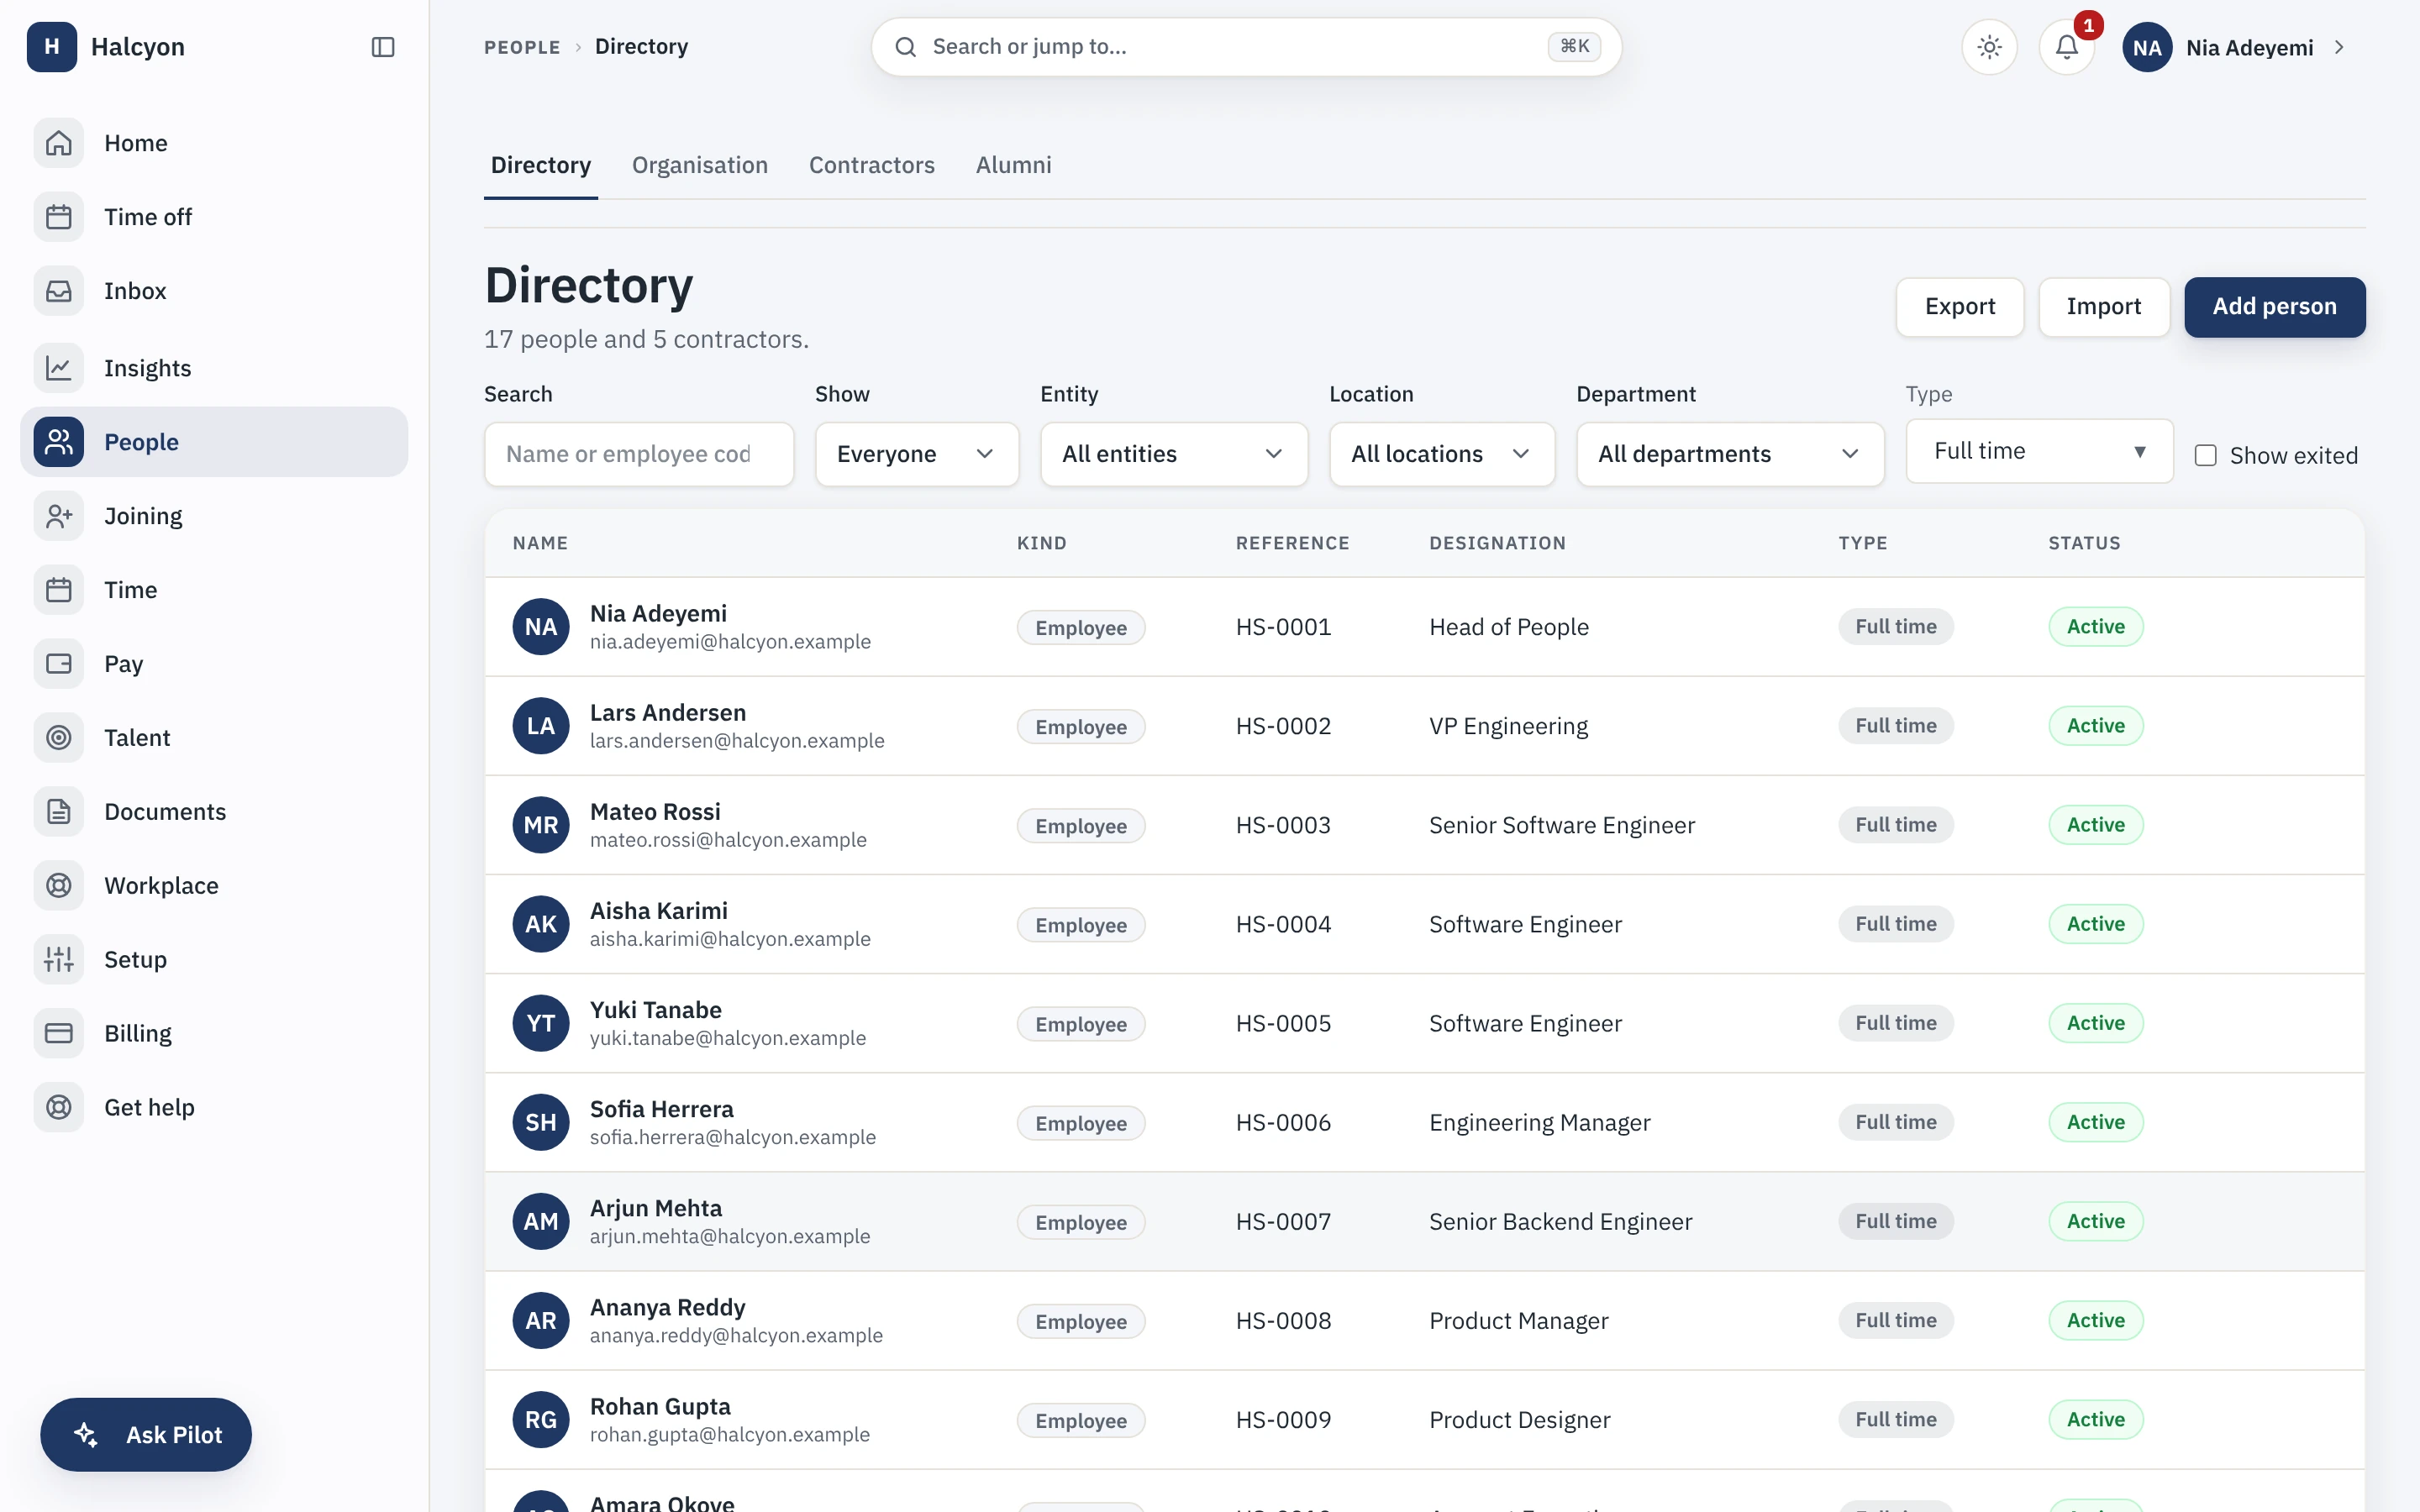The width and height of the screenshot is (2420, 1512).
Task: Click the search magnifier icon
Action: [906, 47]
